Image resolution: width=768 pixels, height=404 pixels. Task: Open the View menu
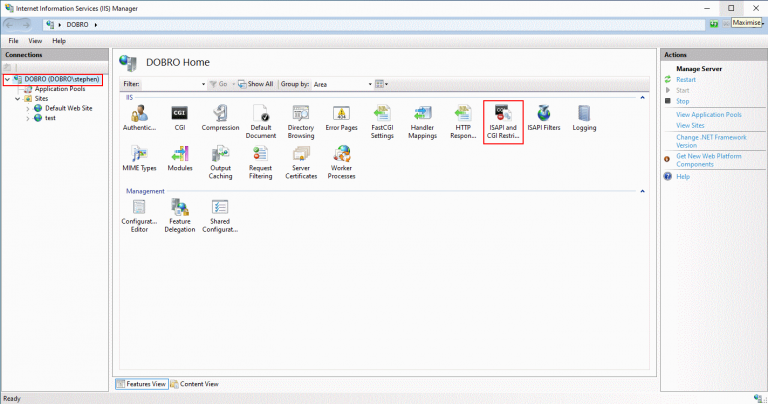pyautogui.click(x=35, y=41)
